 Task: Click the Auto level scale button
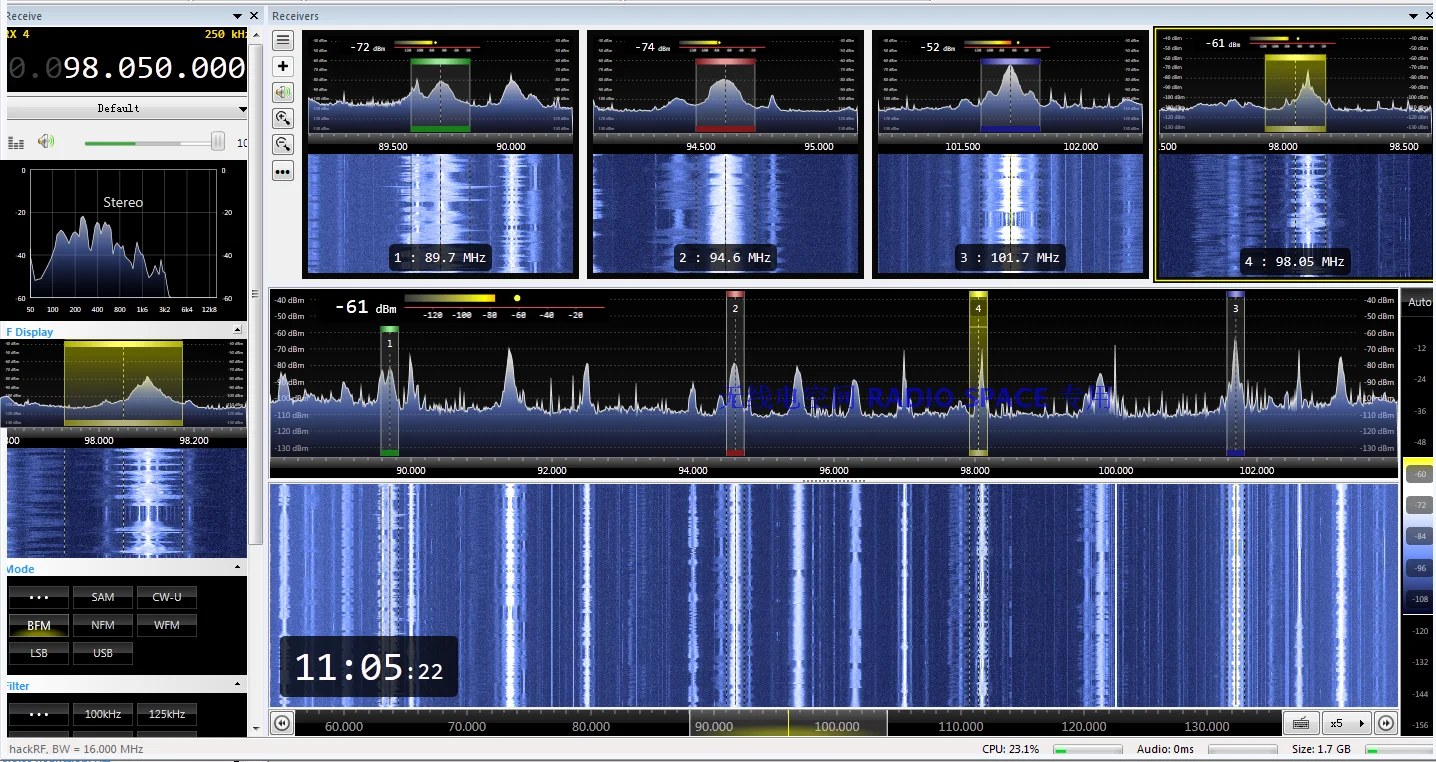[x=1419, y=302]
